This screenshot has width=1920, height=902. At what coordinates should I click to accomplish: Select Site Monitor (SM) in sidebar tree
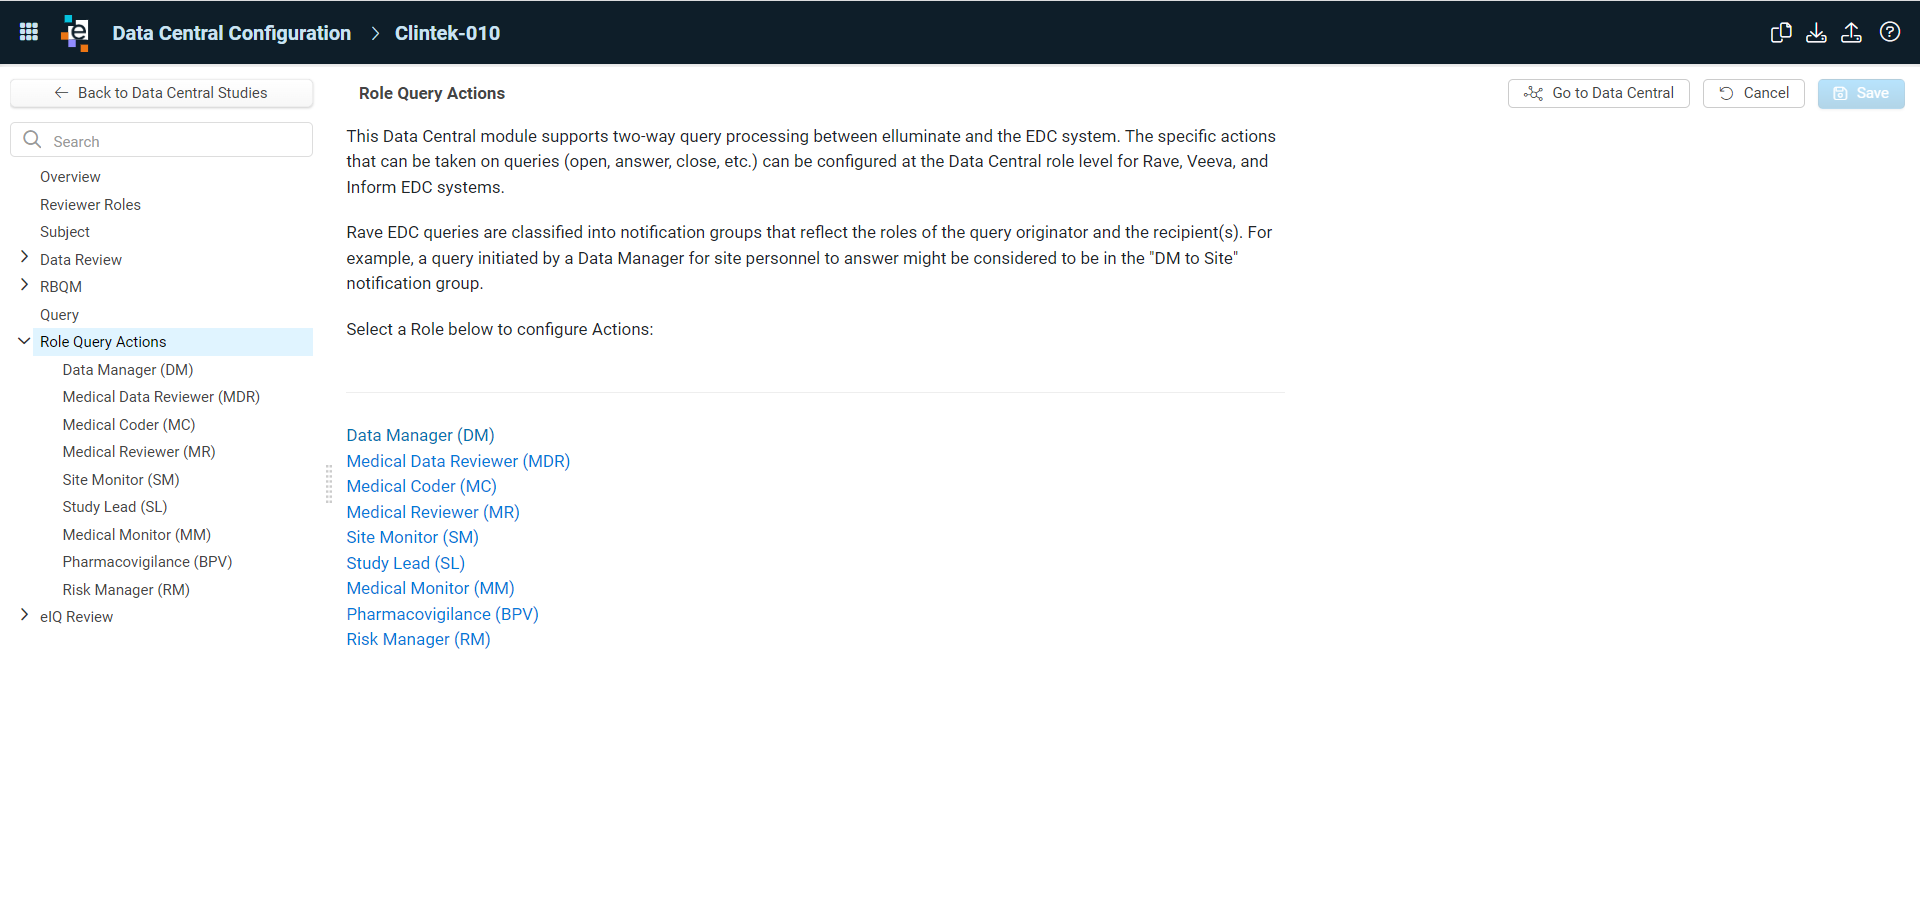point(121,480)
